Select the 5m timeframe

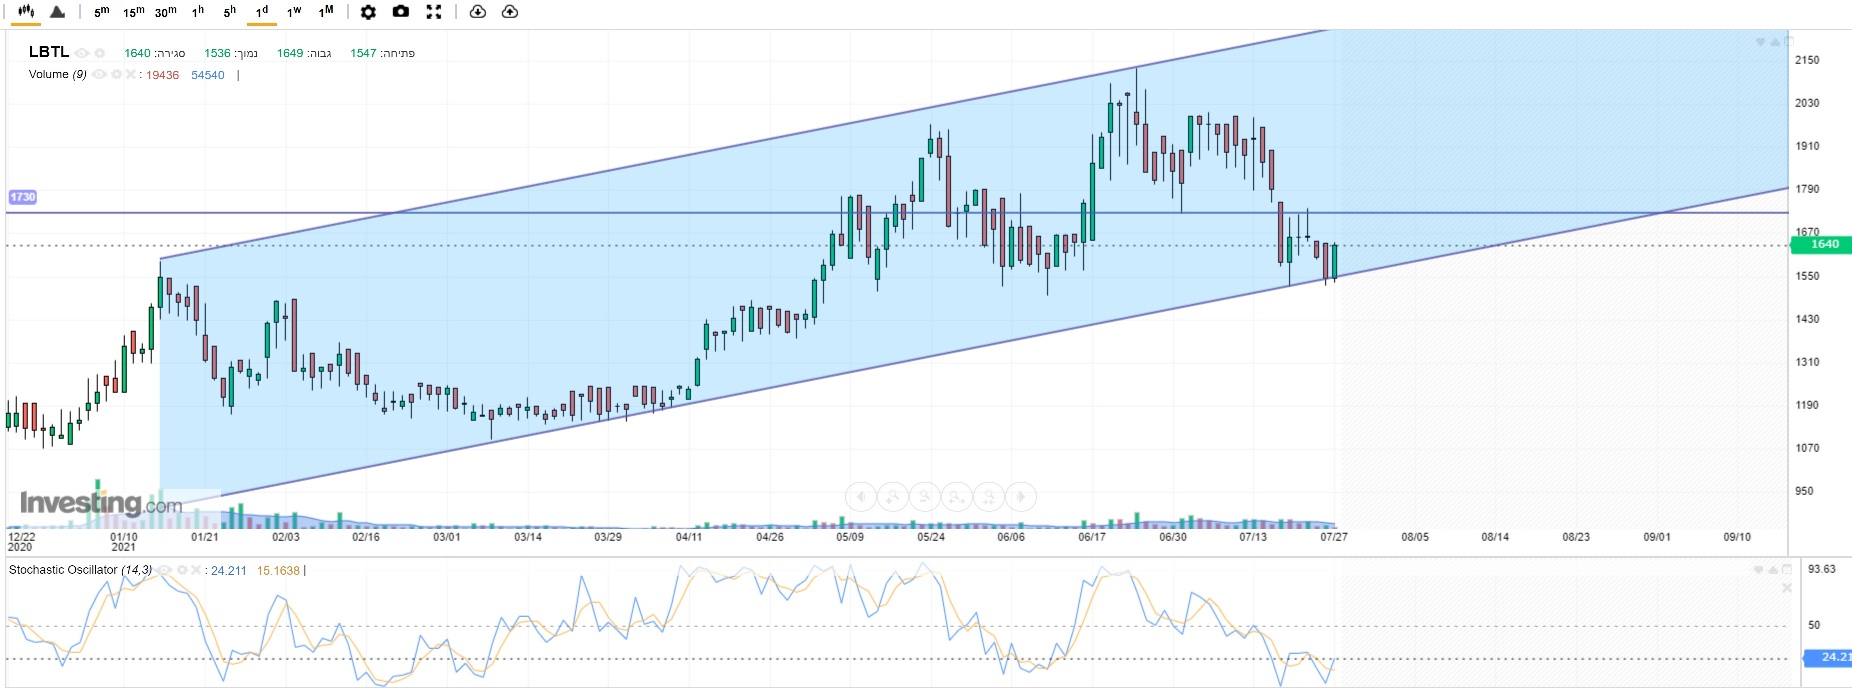click(x=102, y=12)
